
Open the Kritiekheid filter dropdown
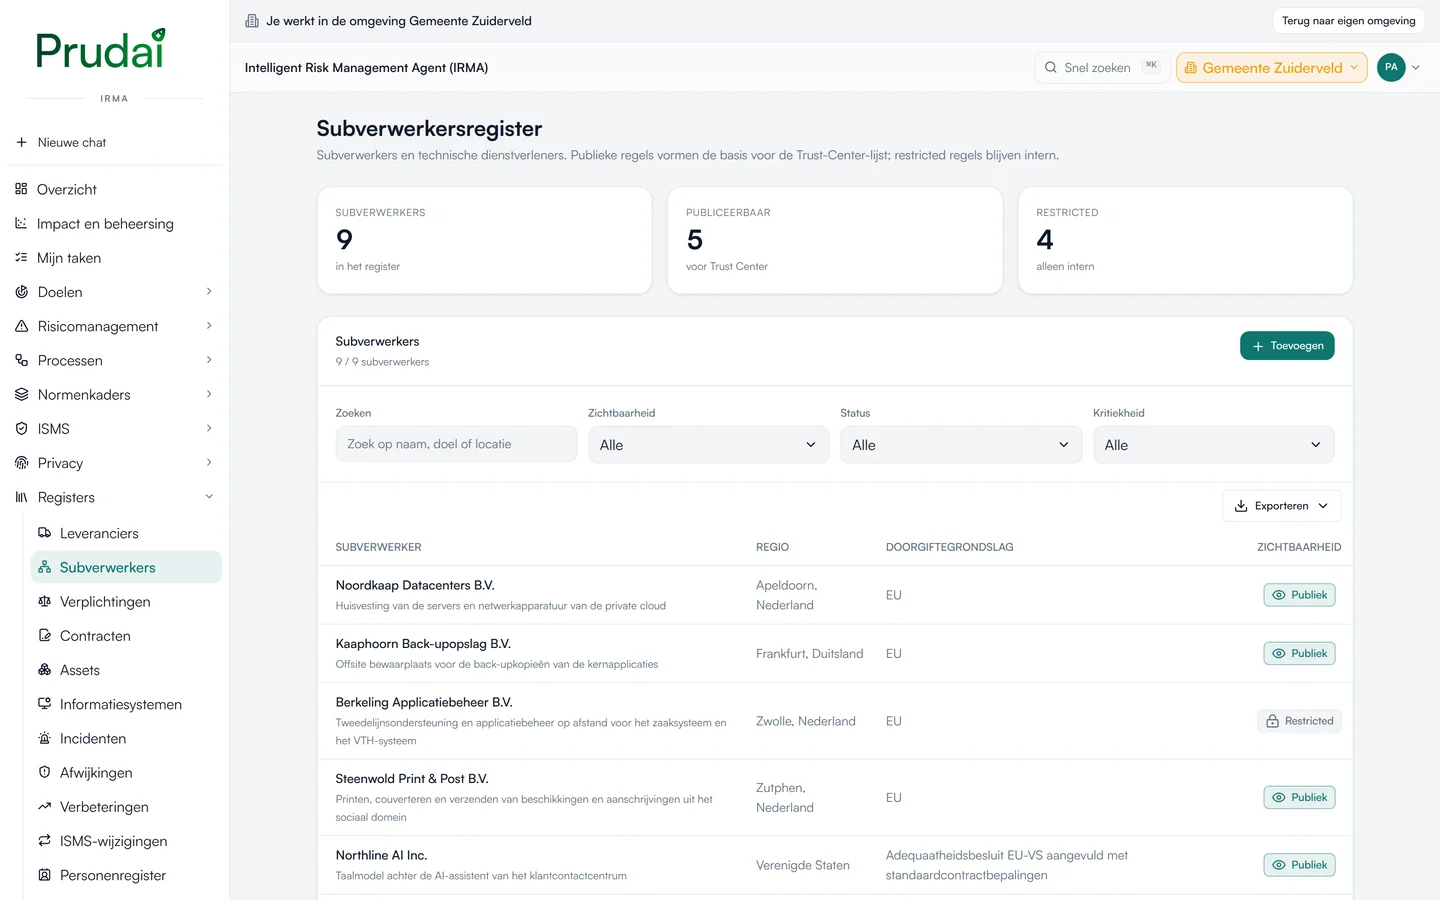[1213, 445]
